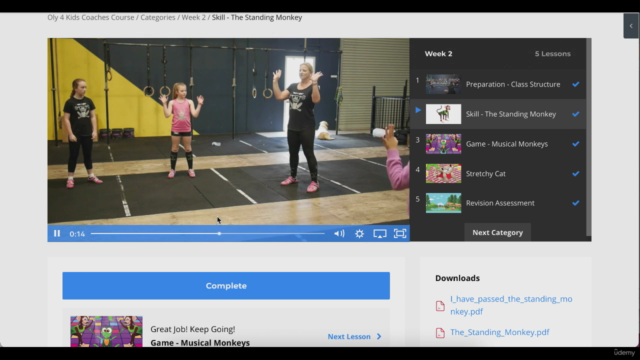Click PDF icon beside I_have_passed_the_standing_monkey.pdf
This screenshot has height=360, width=640.
[x=440, y=305]
